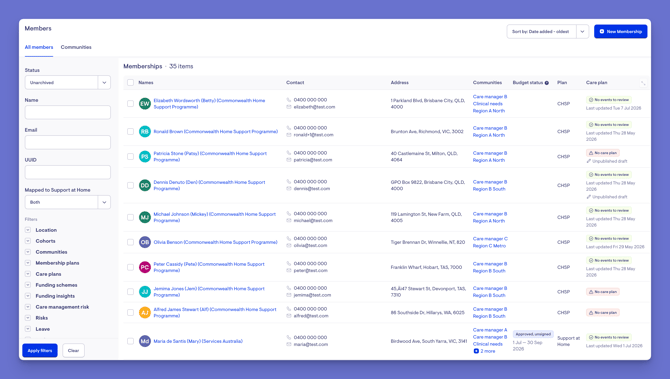The image size is (670, 379).
Task: Clear the filters
Action: [x=73, y=350]
